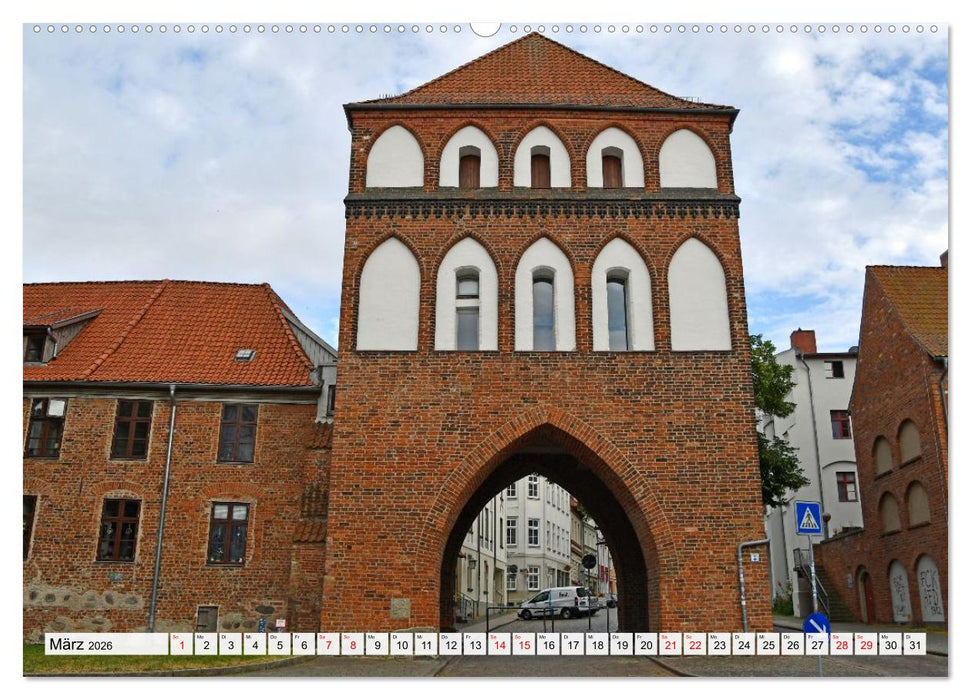Click the midweek date 18
The image size is (971, 700).
596,646
